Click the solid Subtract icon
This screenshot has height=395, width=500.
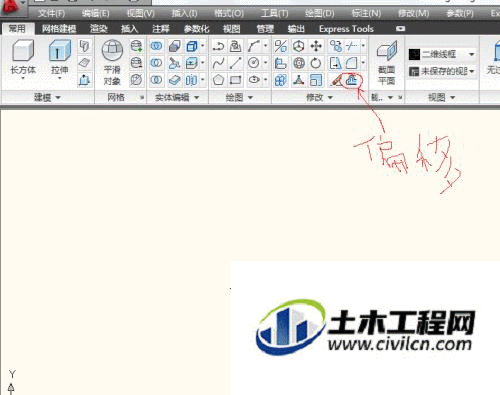click(156, 63)
